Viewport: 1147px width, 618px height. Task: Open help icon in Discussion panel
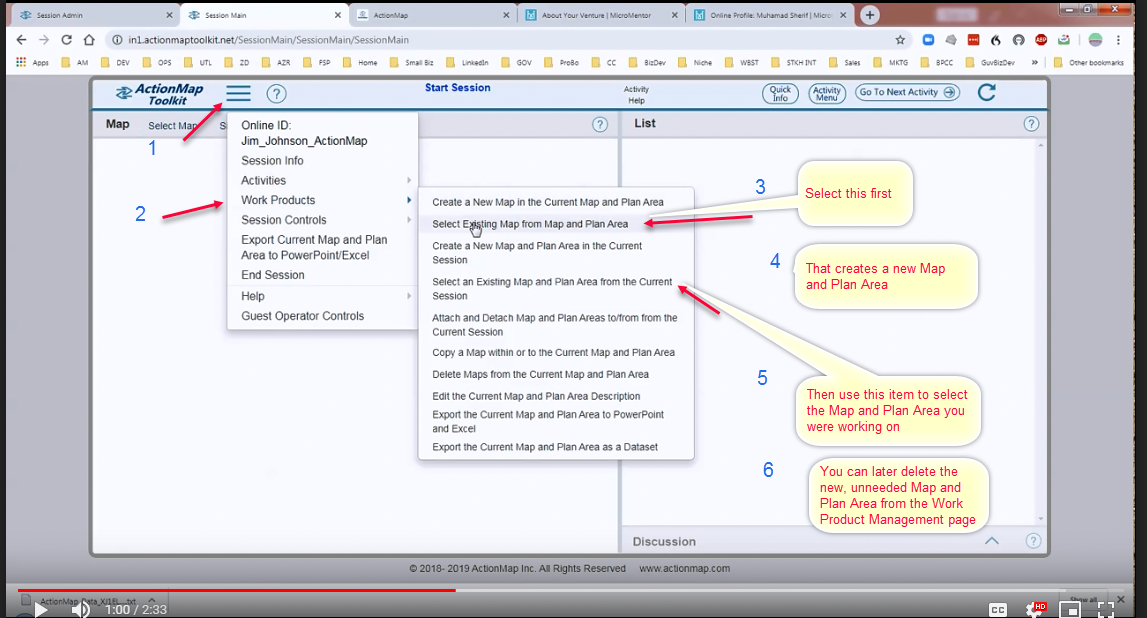point(1032,541)
